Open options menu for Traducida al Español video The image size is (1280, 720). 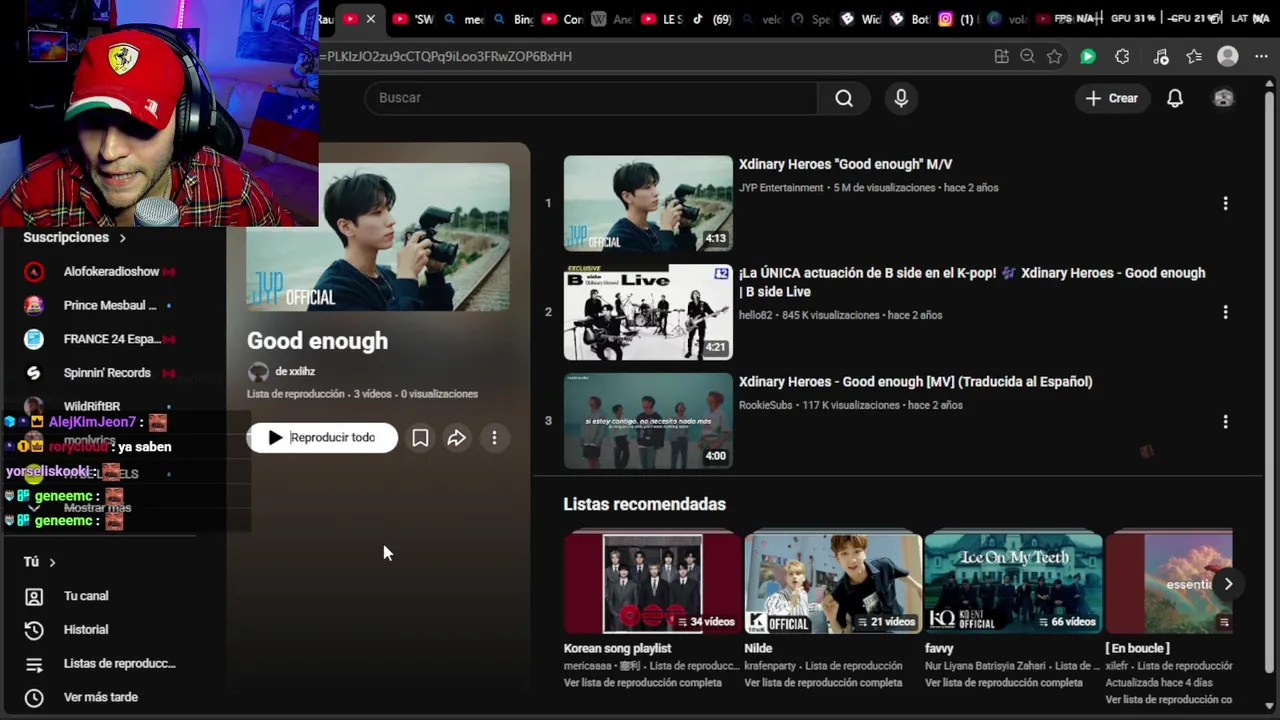tap(1225, 421)
